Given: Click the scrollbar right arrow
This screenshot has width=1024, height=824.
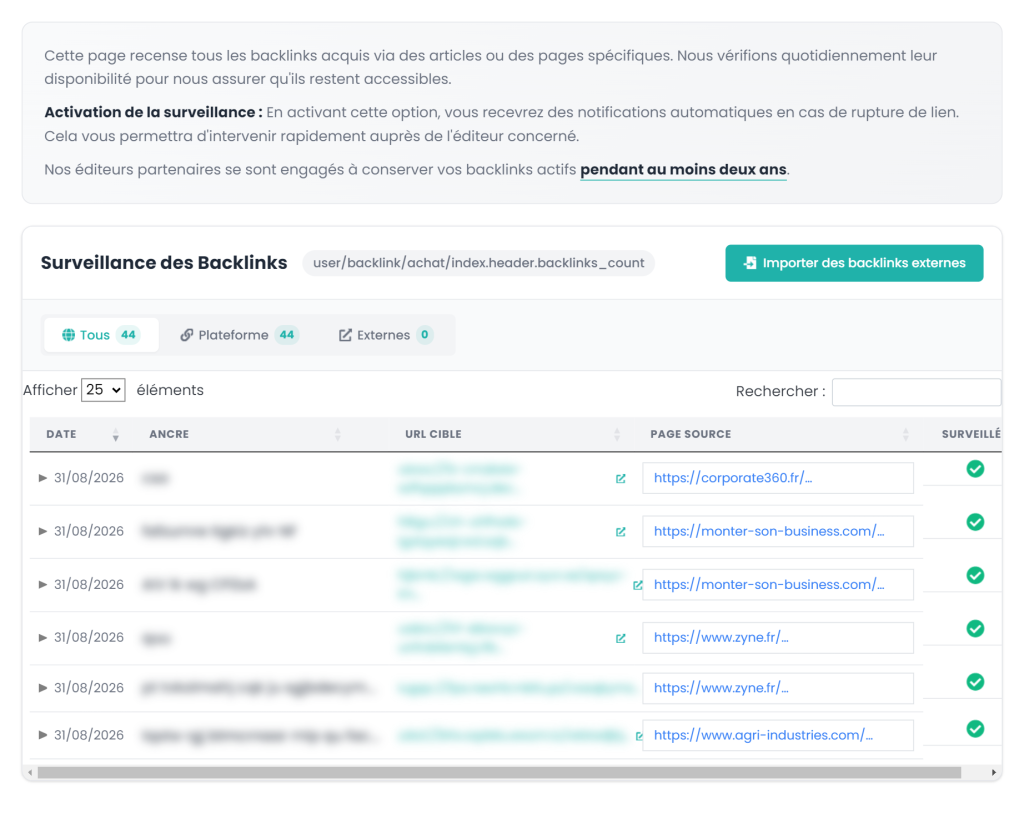Looking at the screenshot, I should [x=994, y=773].
